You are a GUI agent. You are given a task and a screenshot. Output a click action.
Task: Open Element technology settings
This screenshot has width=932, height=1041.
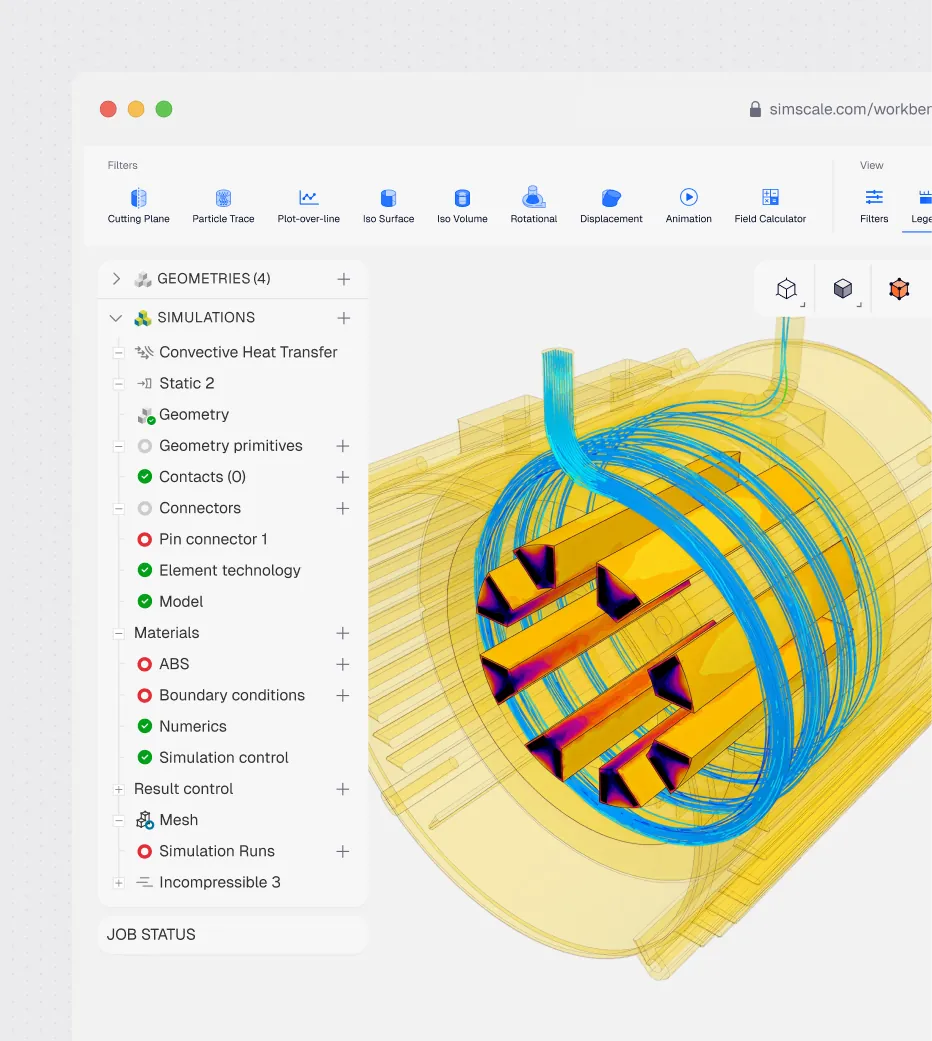tap(230, 570)
